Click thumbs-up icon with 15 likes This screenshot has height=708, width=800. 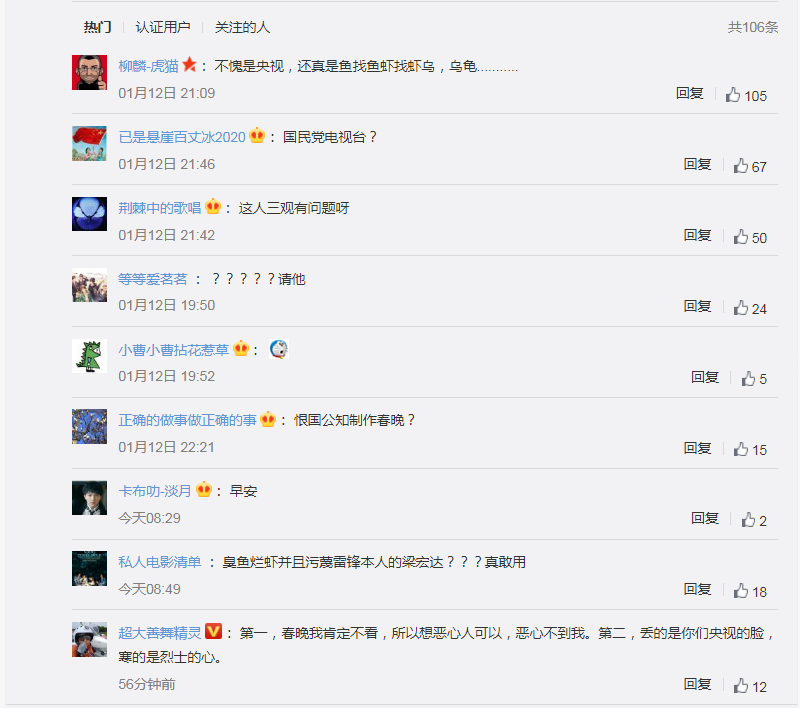coord(740,449)
